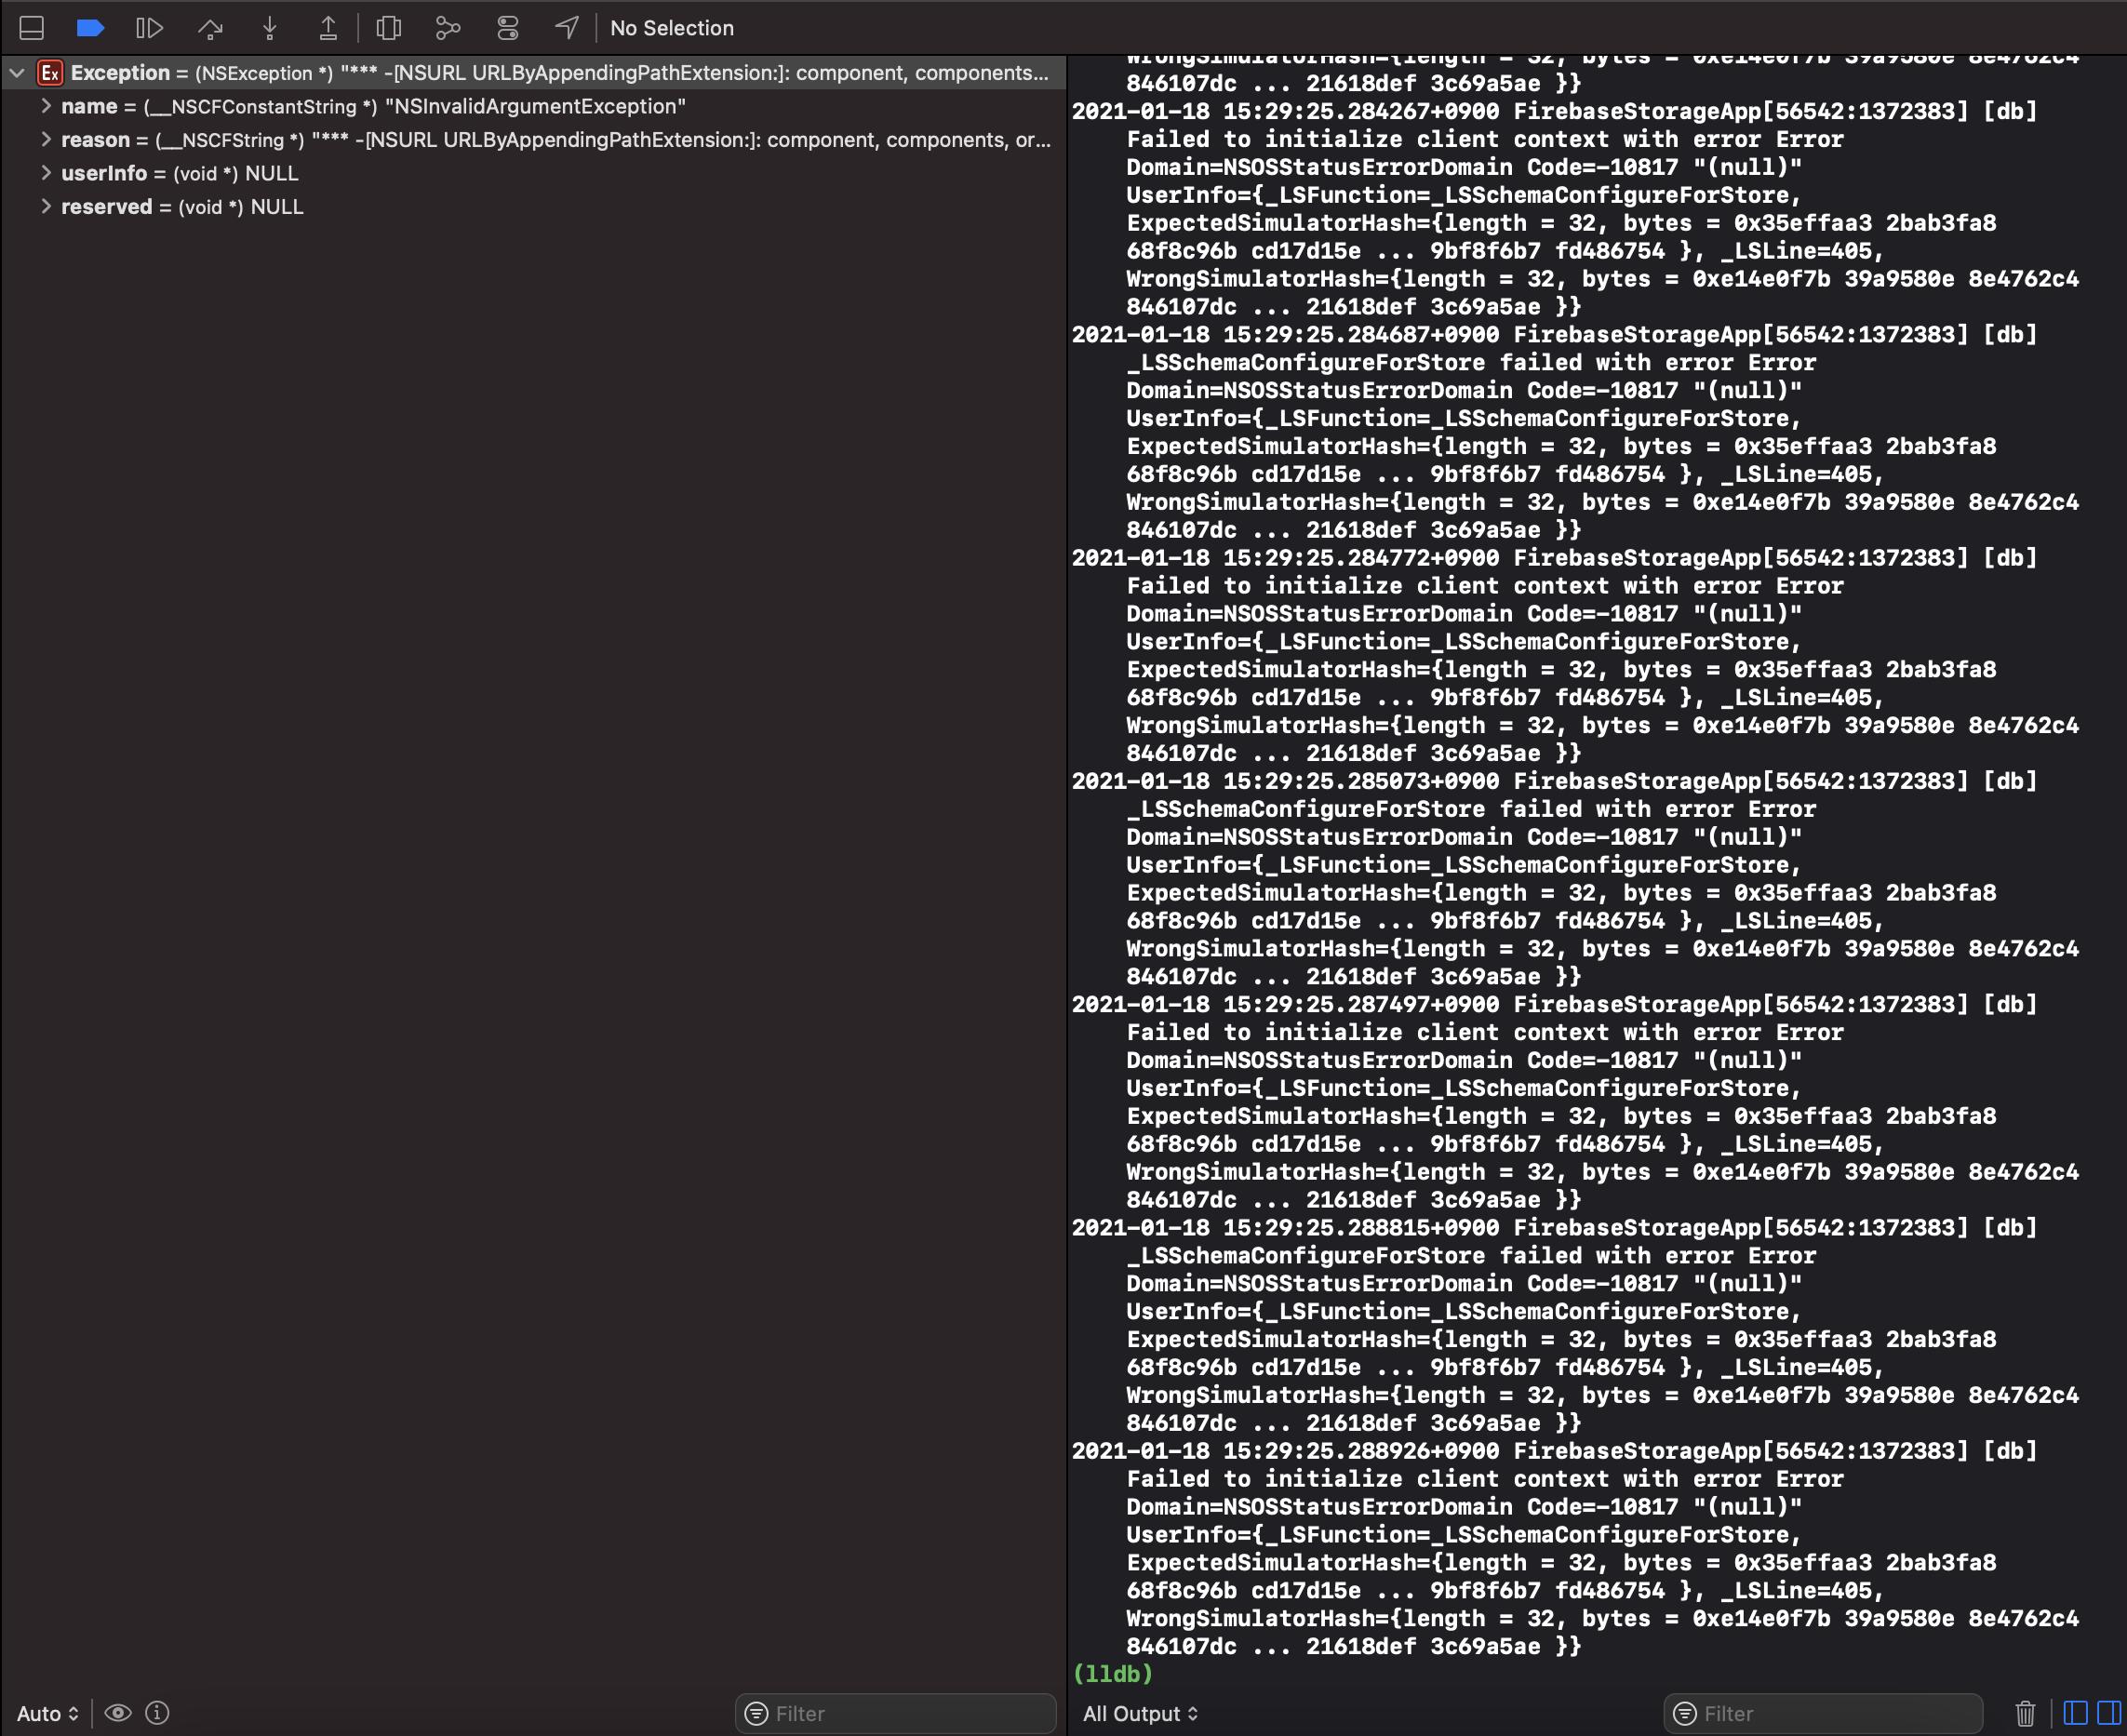
Task: Click the 15:29:25.287497 log entry line
Action: [x=1554, y=1005]
